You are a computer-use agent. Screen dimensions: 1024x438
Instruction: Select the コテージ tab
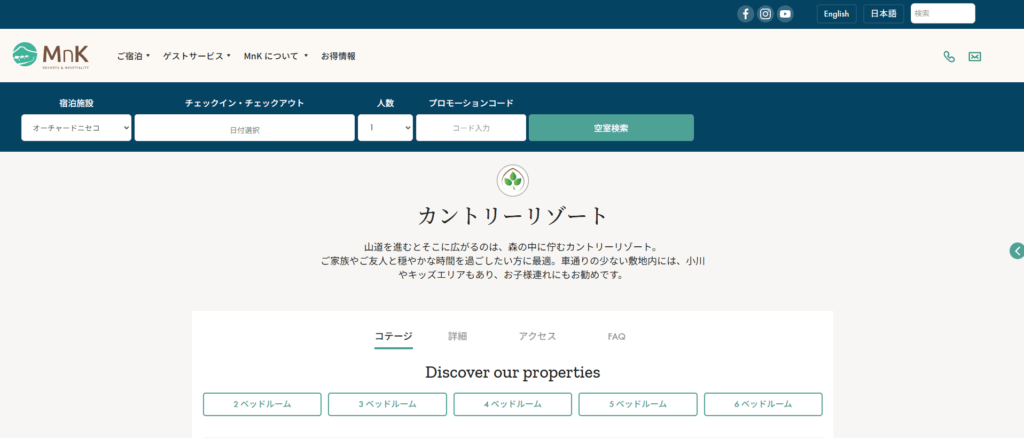tap(393, 337)
